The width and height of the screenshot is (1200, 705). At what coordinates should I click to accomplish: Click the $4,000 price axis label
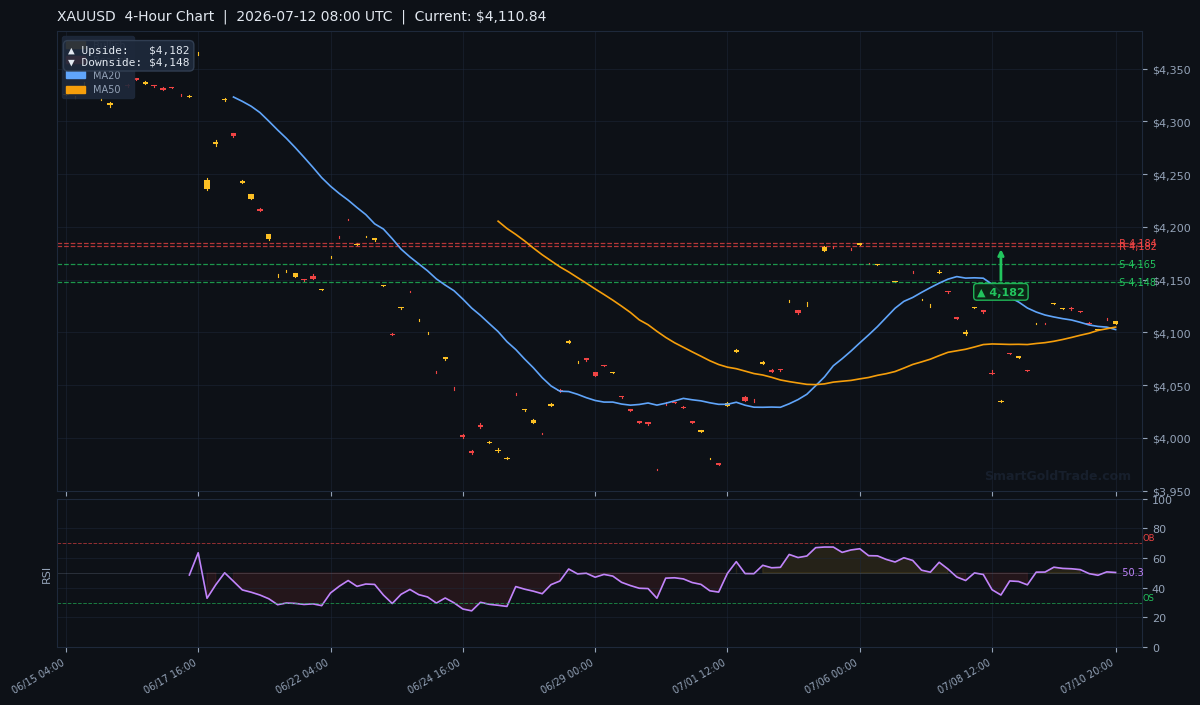pos(1171,439)
